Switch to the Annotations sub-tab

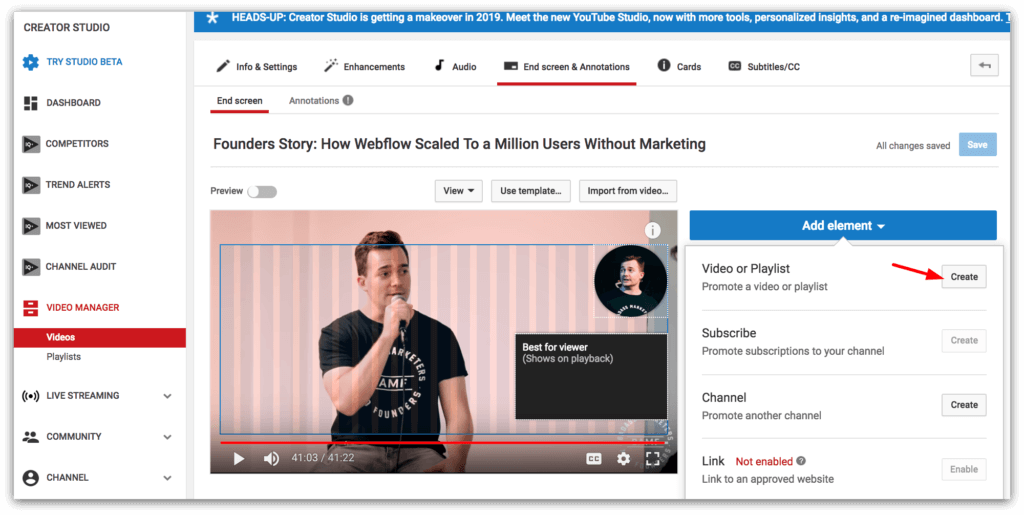pos(314,101)
